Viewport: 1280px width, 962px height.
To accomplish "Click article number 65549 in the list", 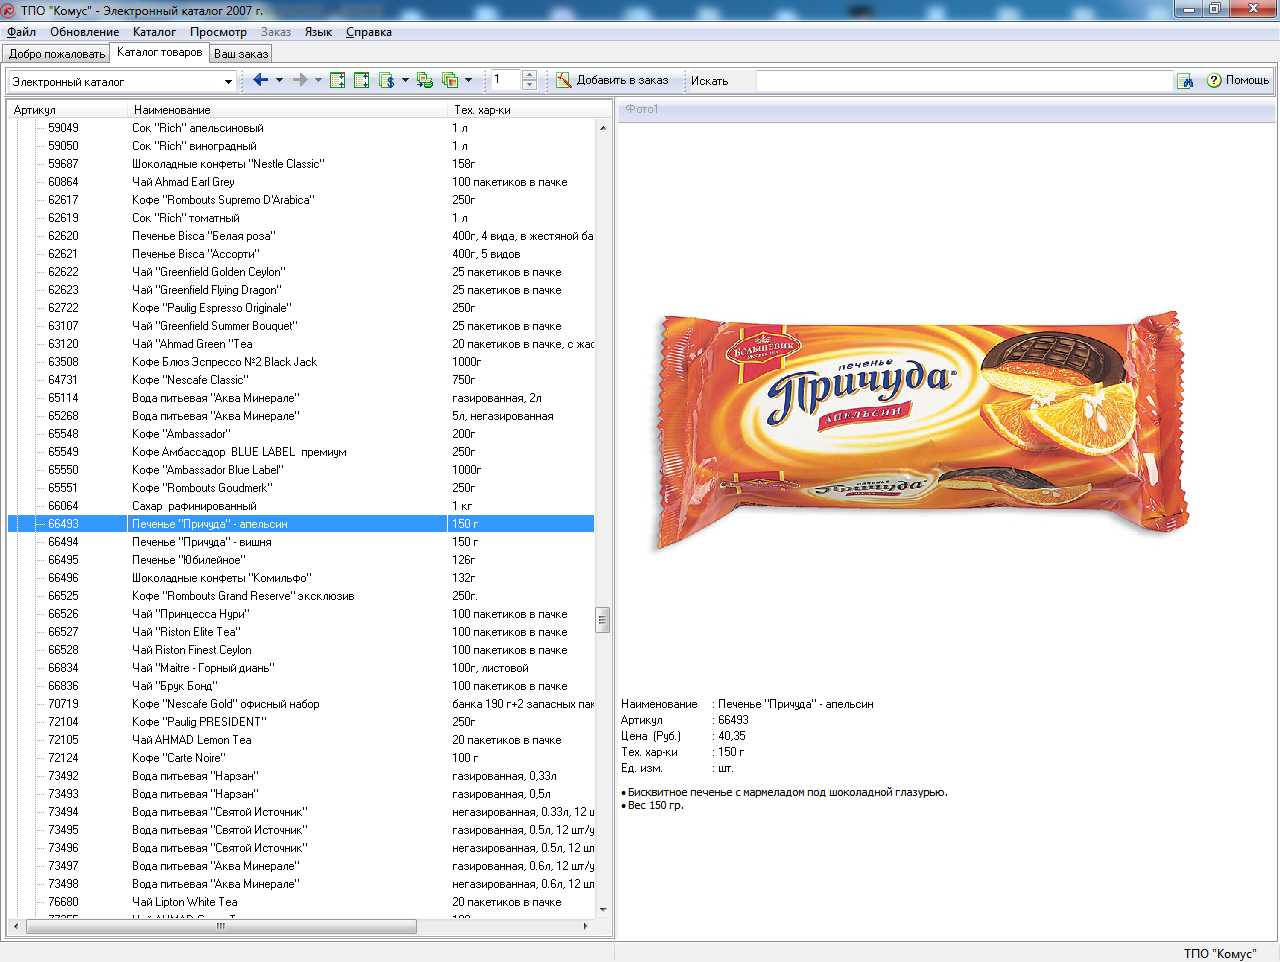I will pos(63,452).
